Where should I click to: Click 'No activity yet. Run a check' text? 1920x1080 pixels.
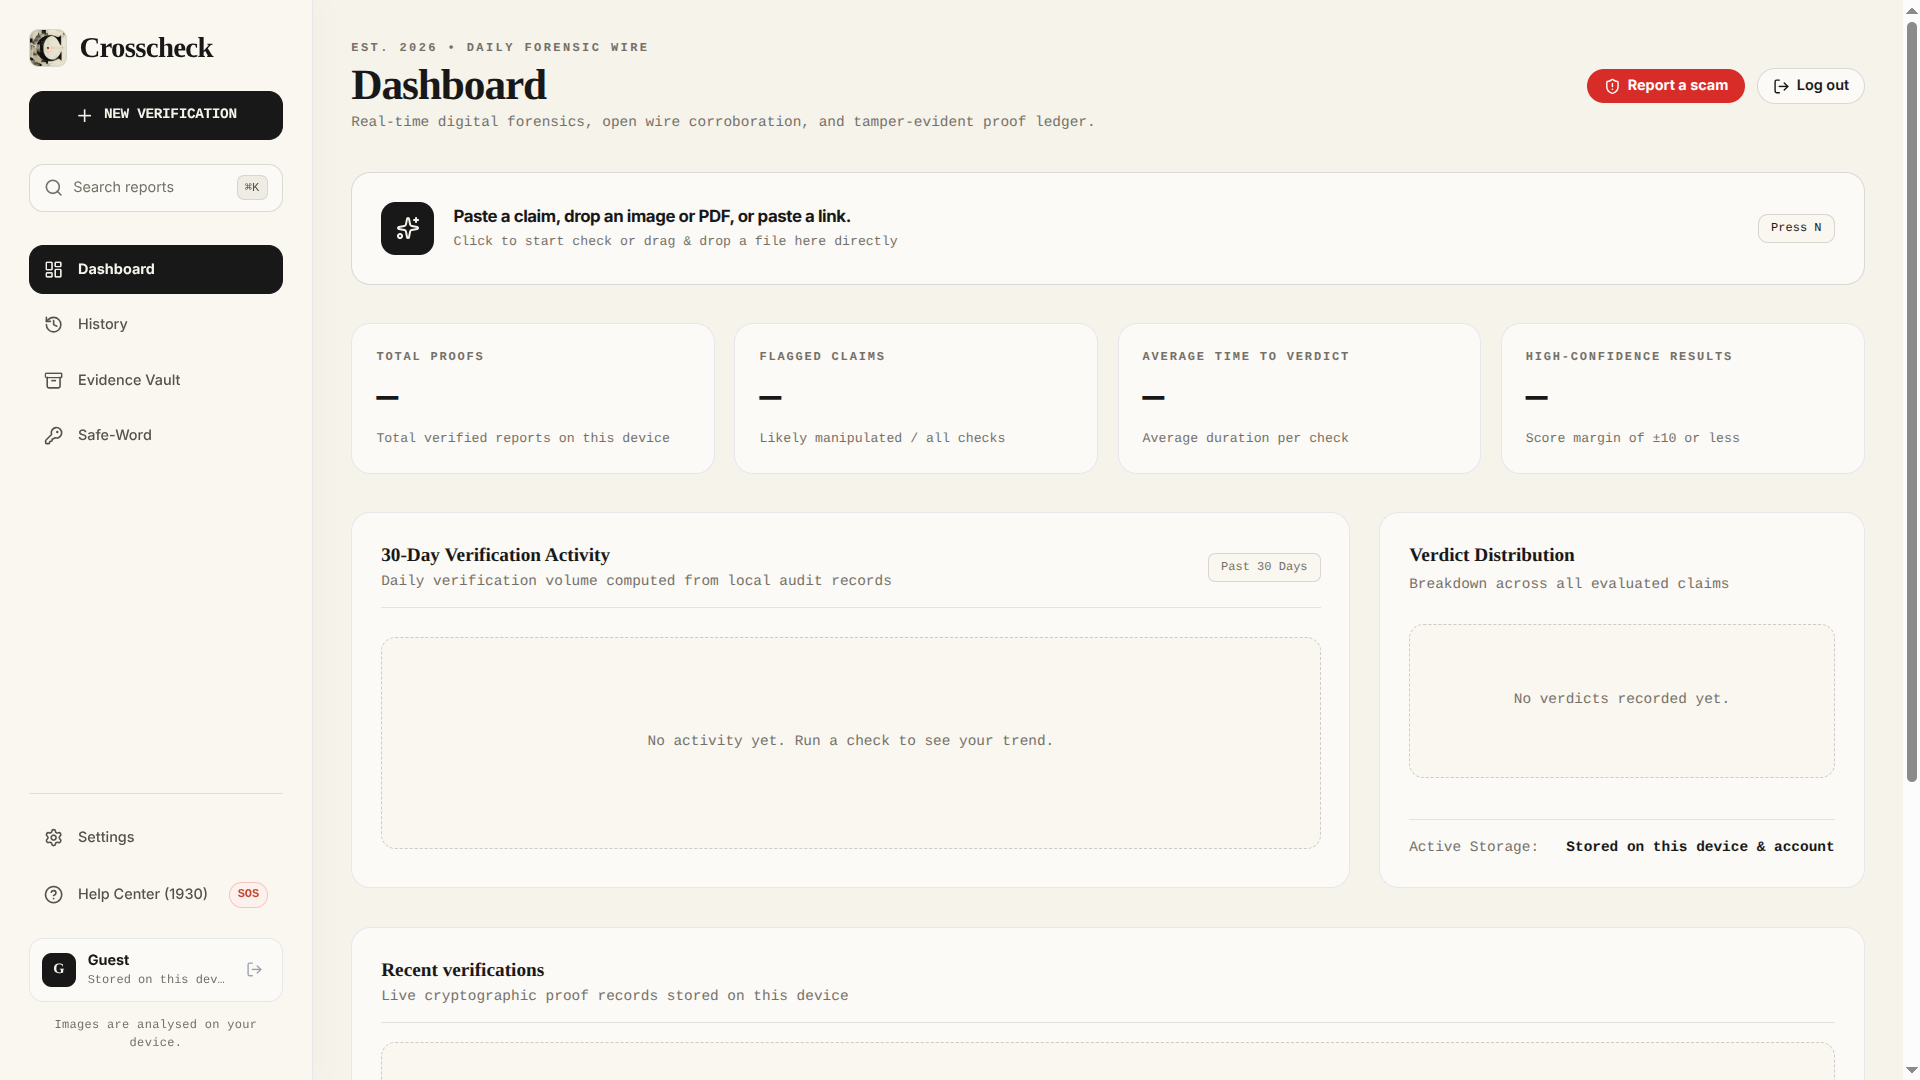pyautogui.click(x=850, y=741)
